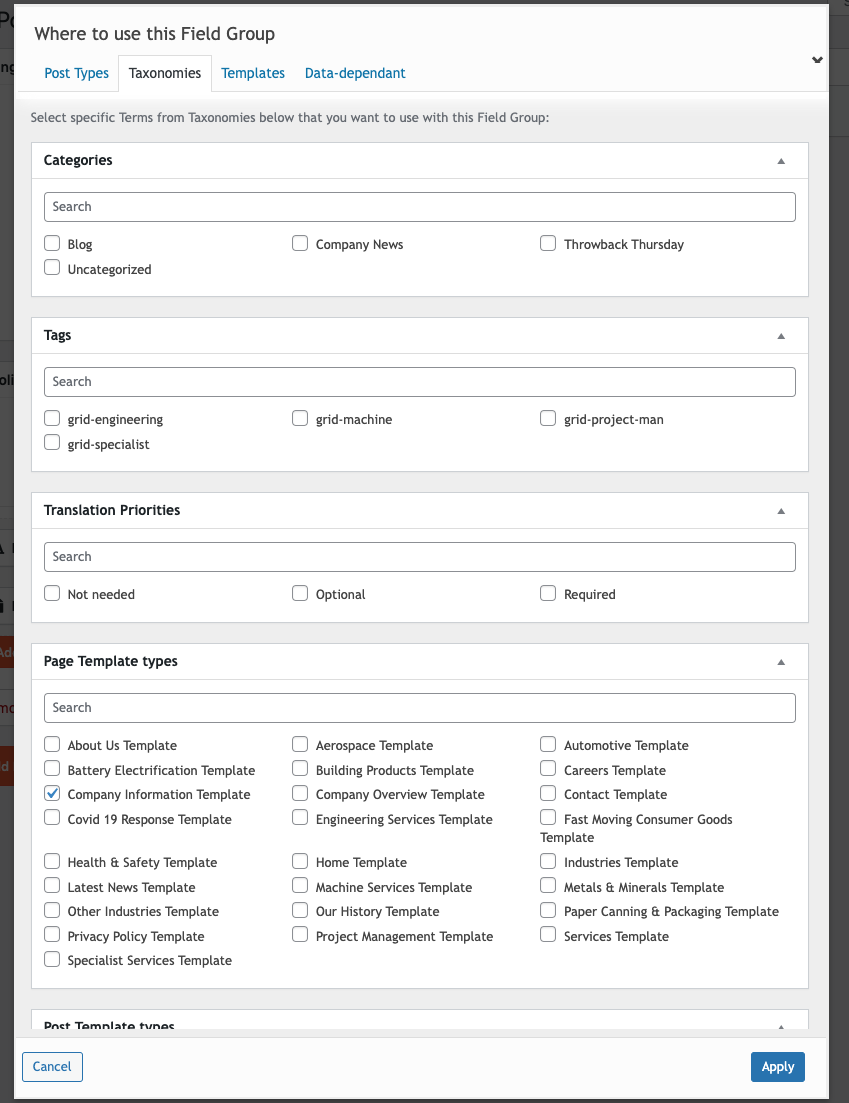
Task: Check Other Industries Template
Action: pos(52,910)
